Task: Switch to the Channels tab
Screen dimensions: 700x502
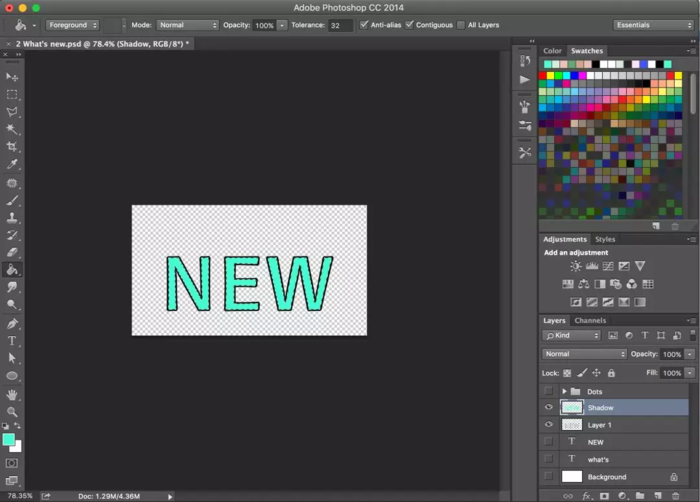Action: point(590,321)
